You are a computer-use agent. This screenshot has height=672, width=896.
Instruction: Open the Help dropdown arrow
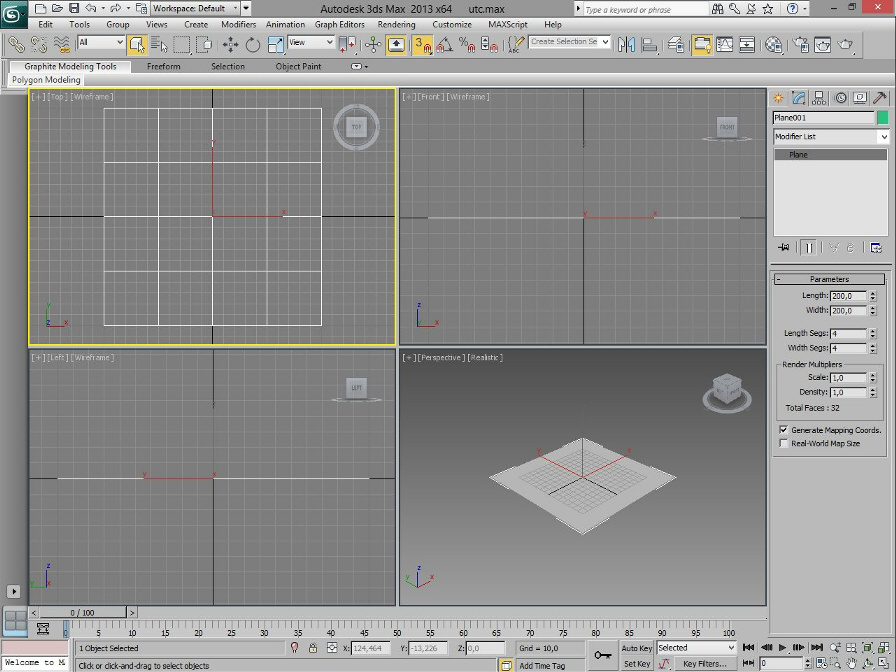(x=805, y=9)
